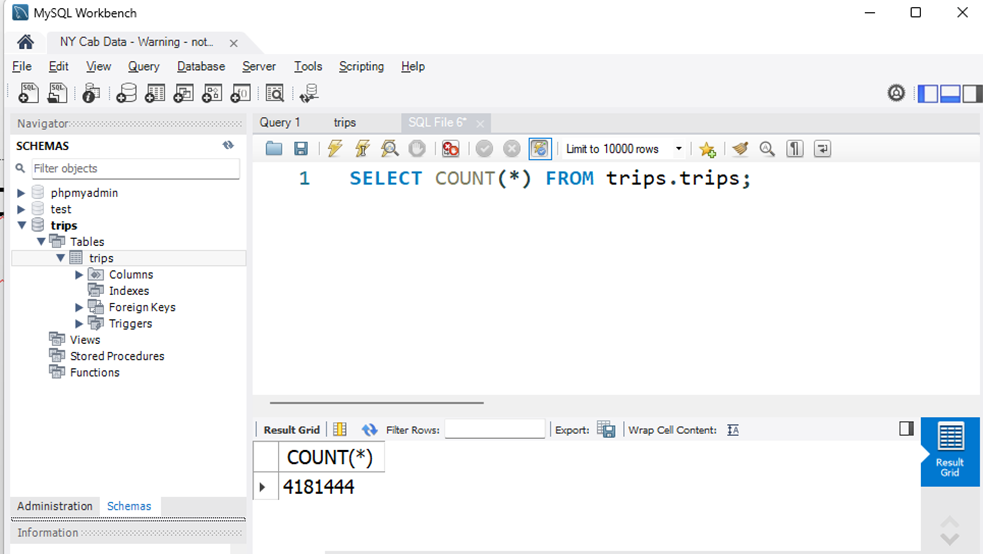Save the SQL script to file
Screen dimensions: 983x554
click(300, 149)
